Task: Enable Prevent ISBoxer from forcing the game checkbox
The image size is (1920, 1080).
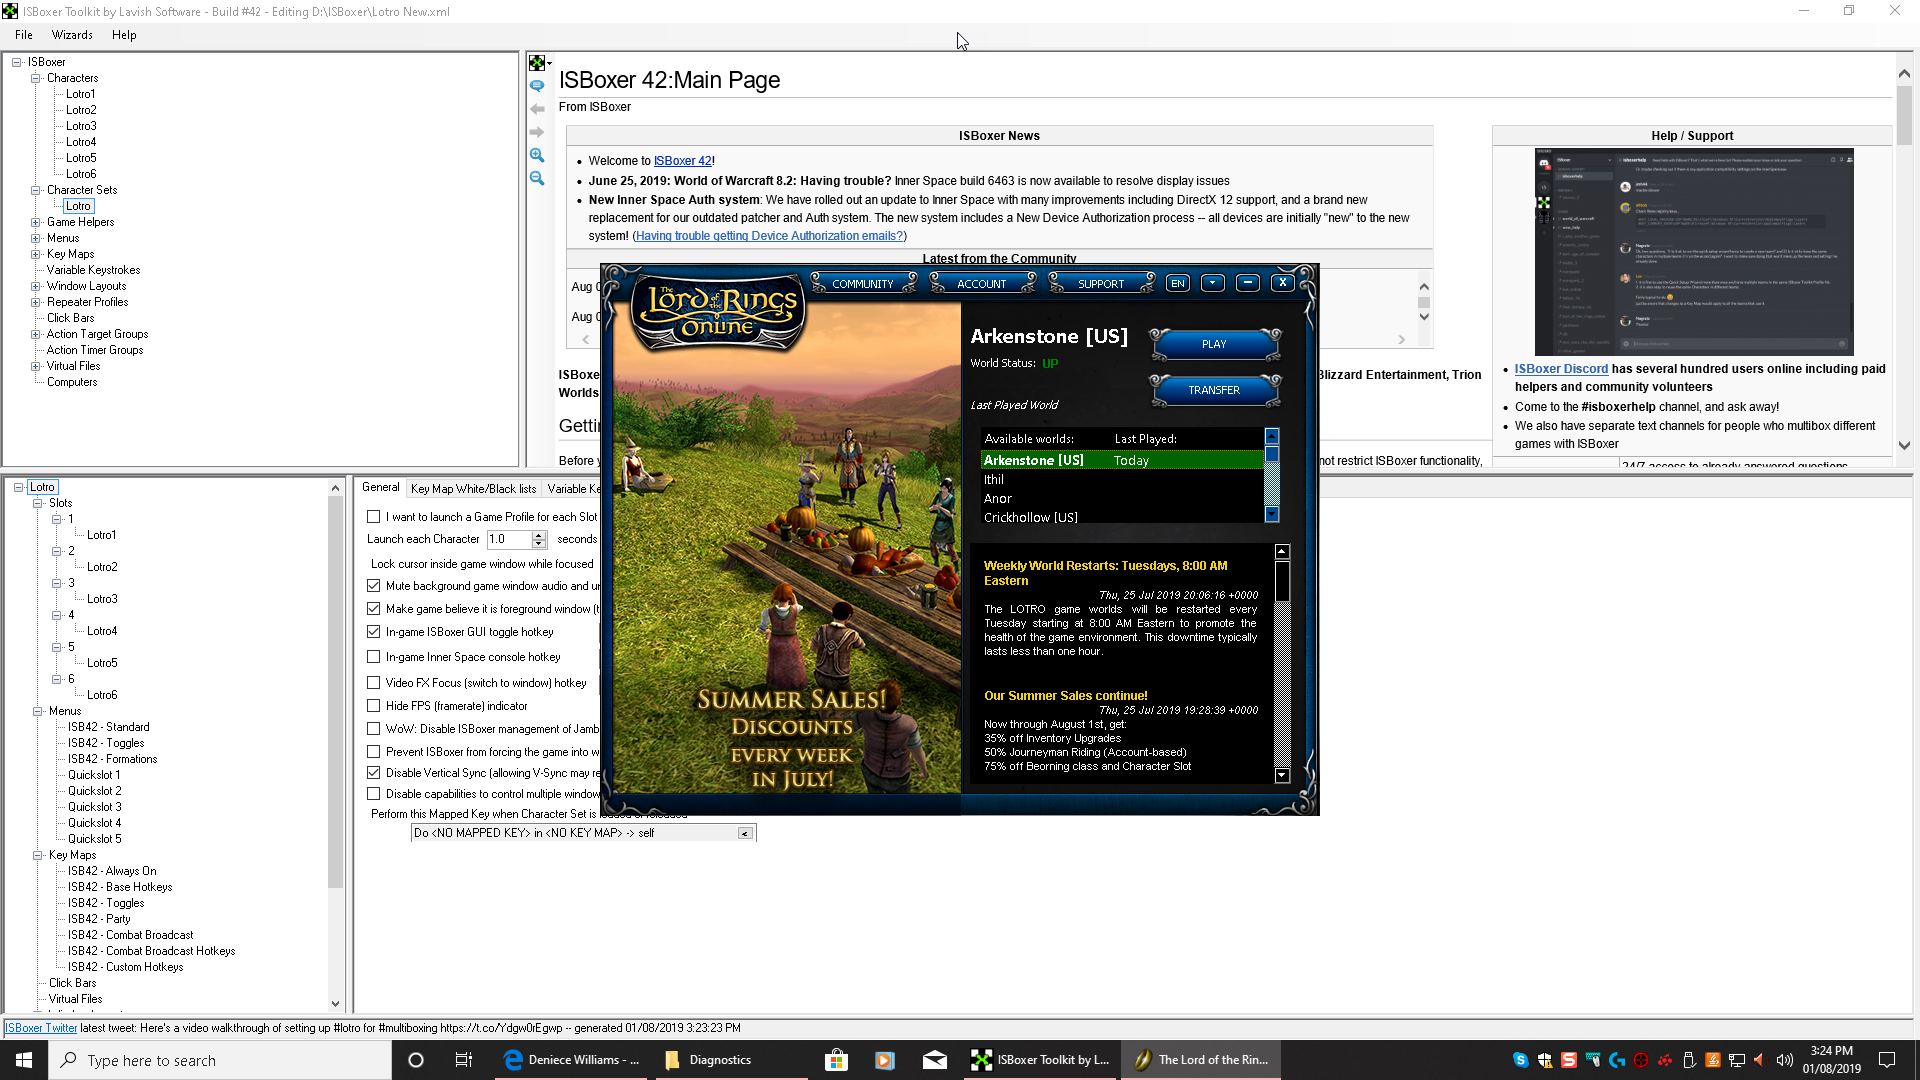Action: pyautogui.click(x=373, y=752)
